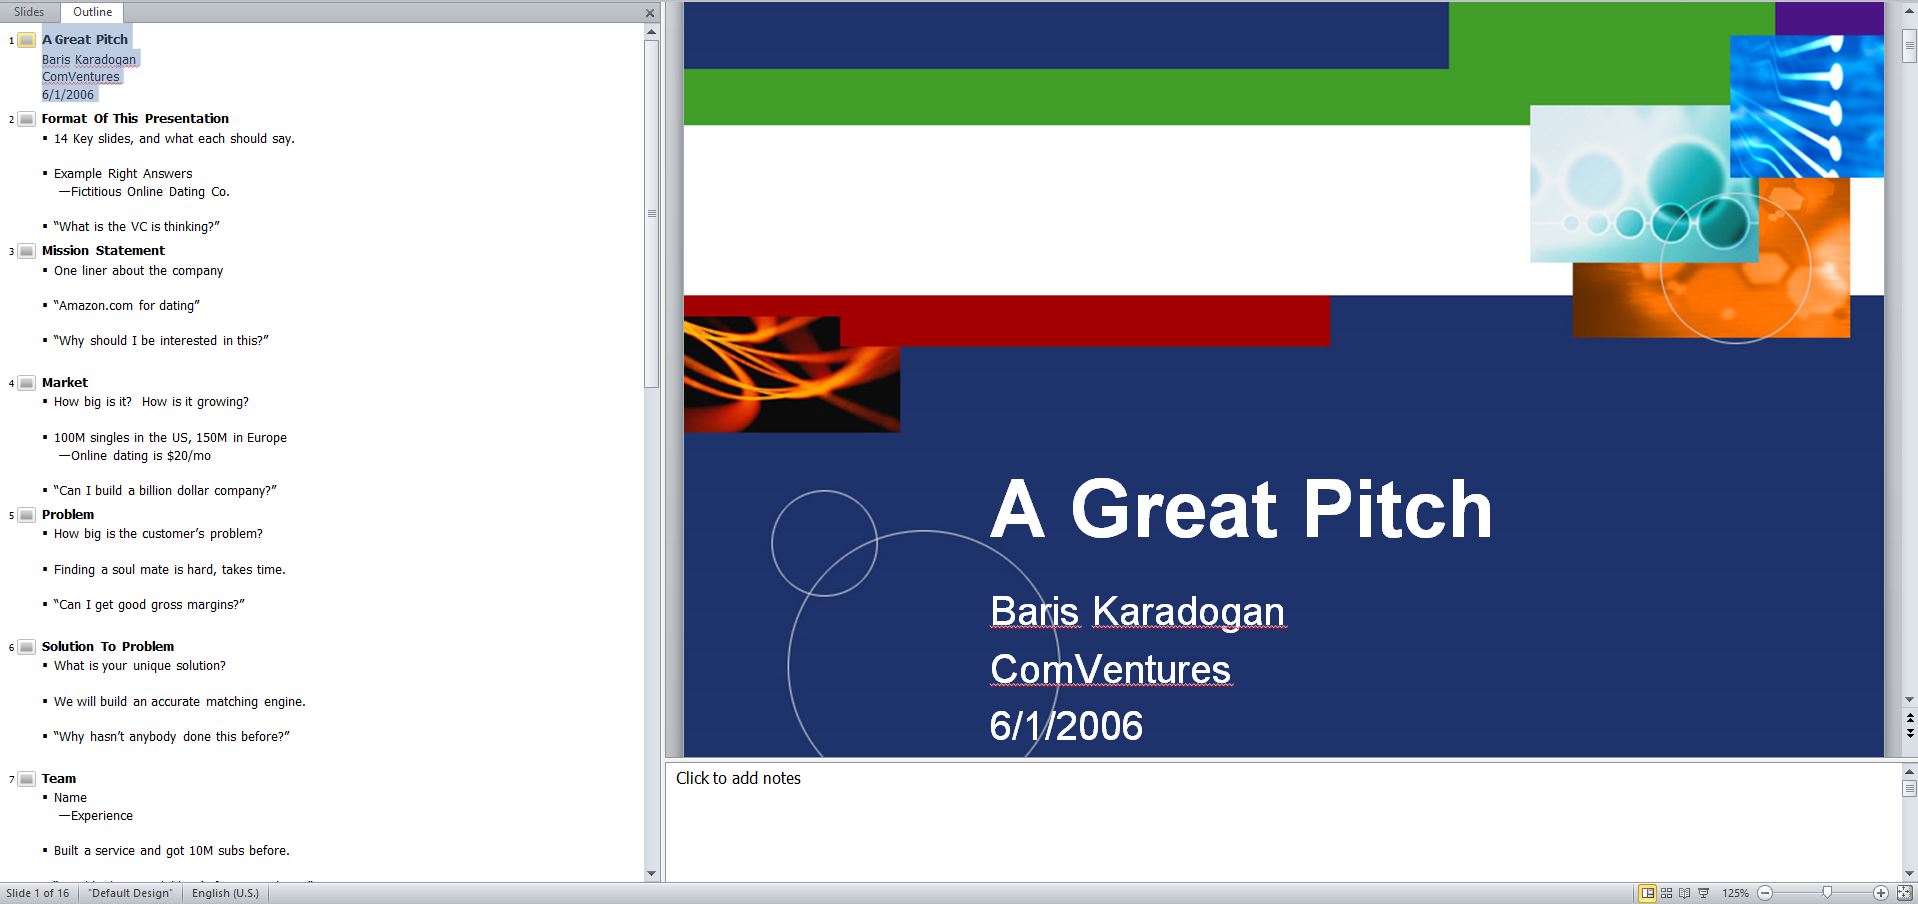This screenshot has height=904, width=1918.
Task: Click the slide area scroll down arrow
Action: (1909, 700)
